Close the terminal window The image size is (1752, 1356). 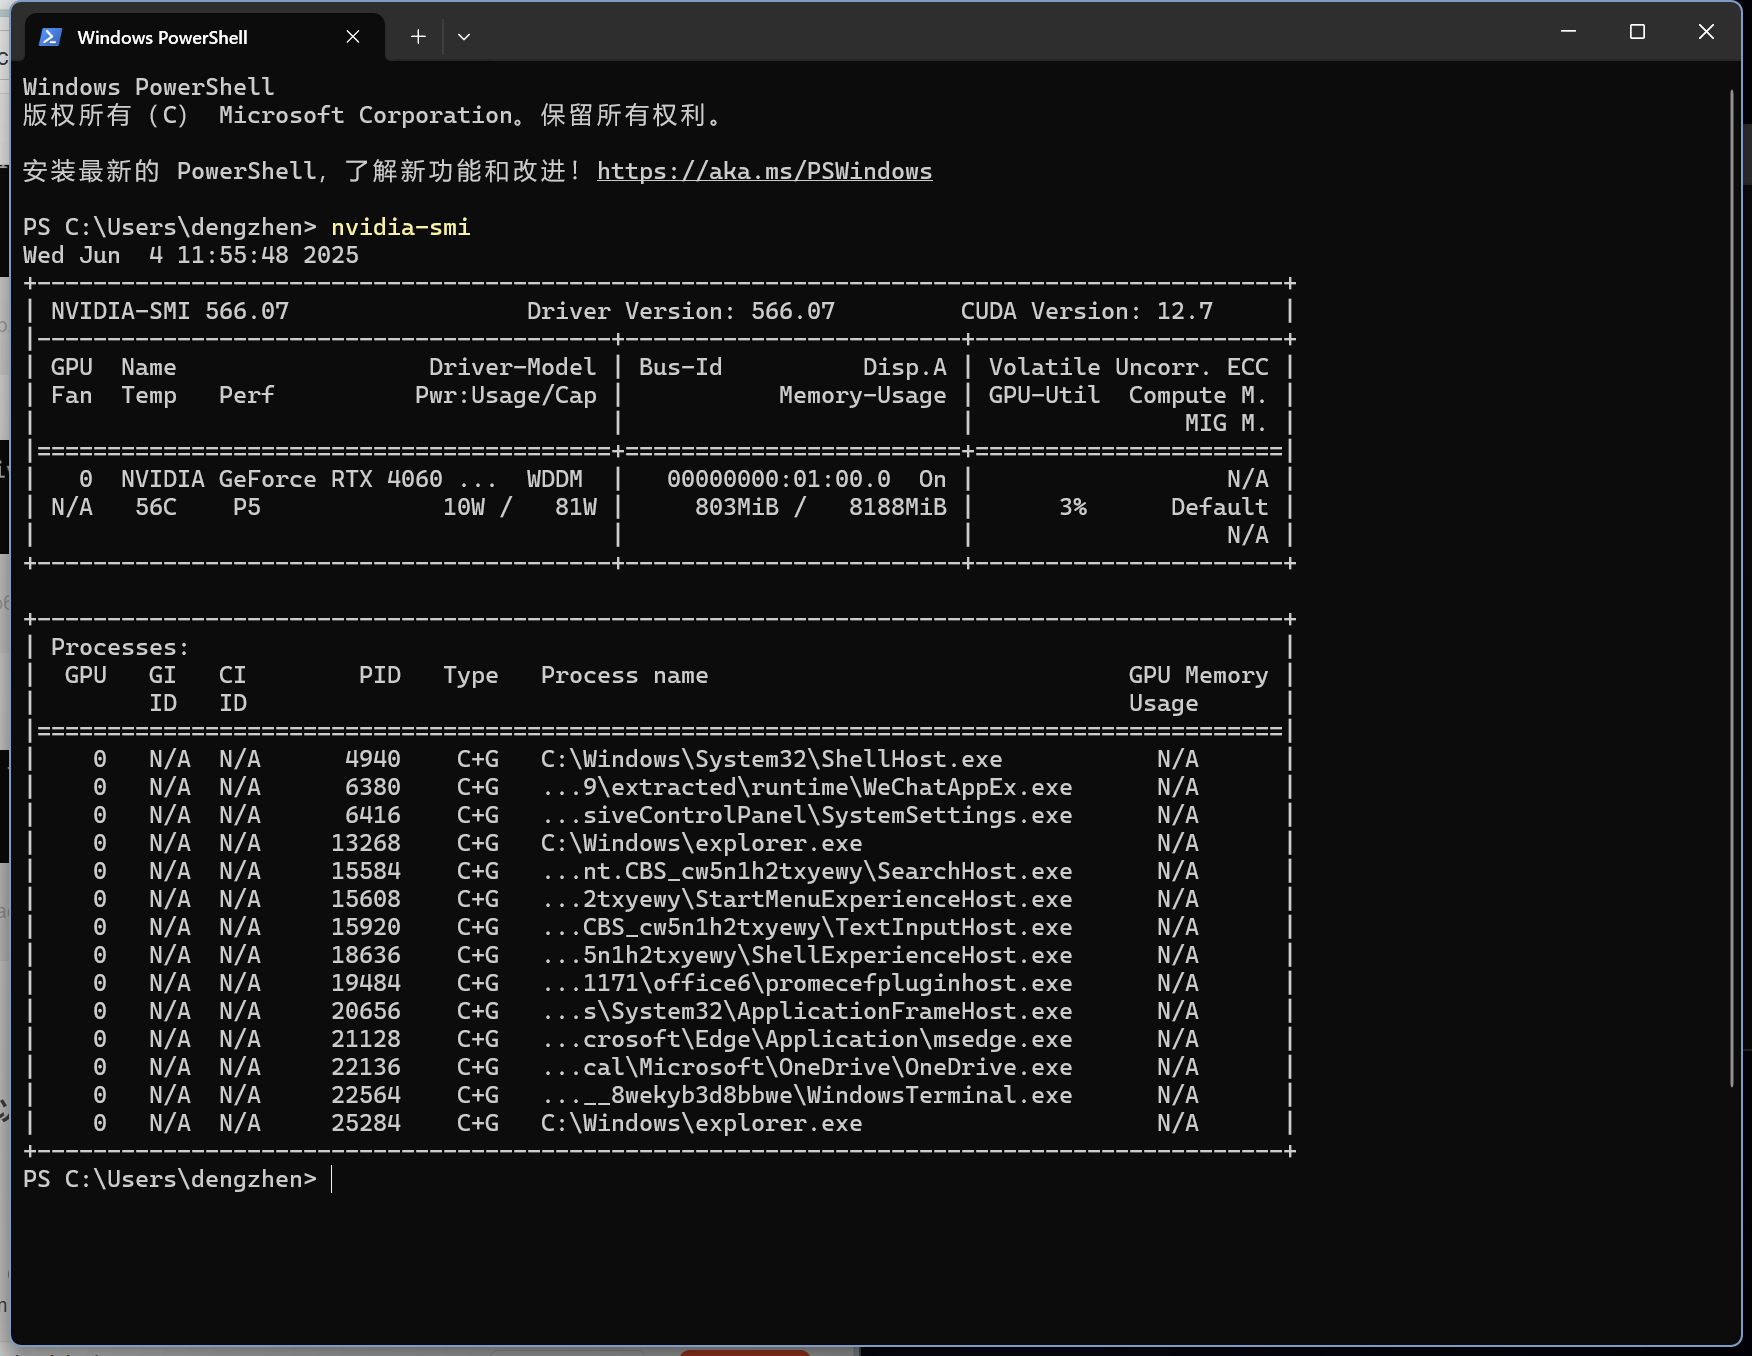pyautogui.click(x=1706, y=32)
